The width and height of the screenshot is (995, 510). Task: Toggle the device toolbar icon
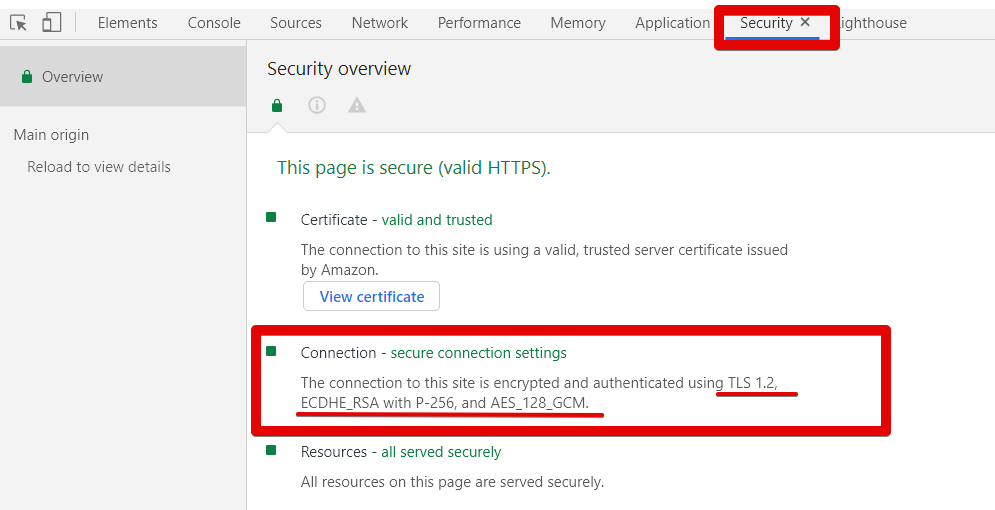51,23
